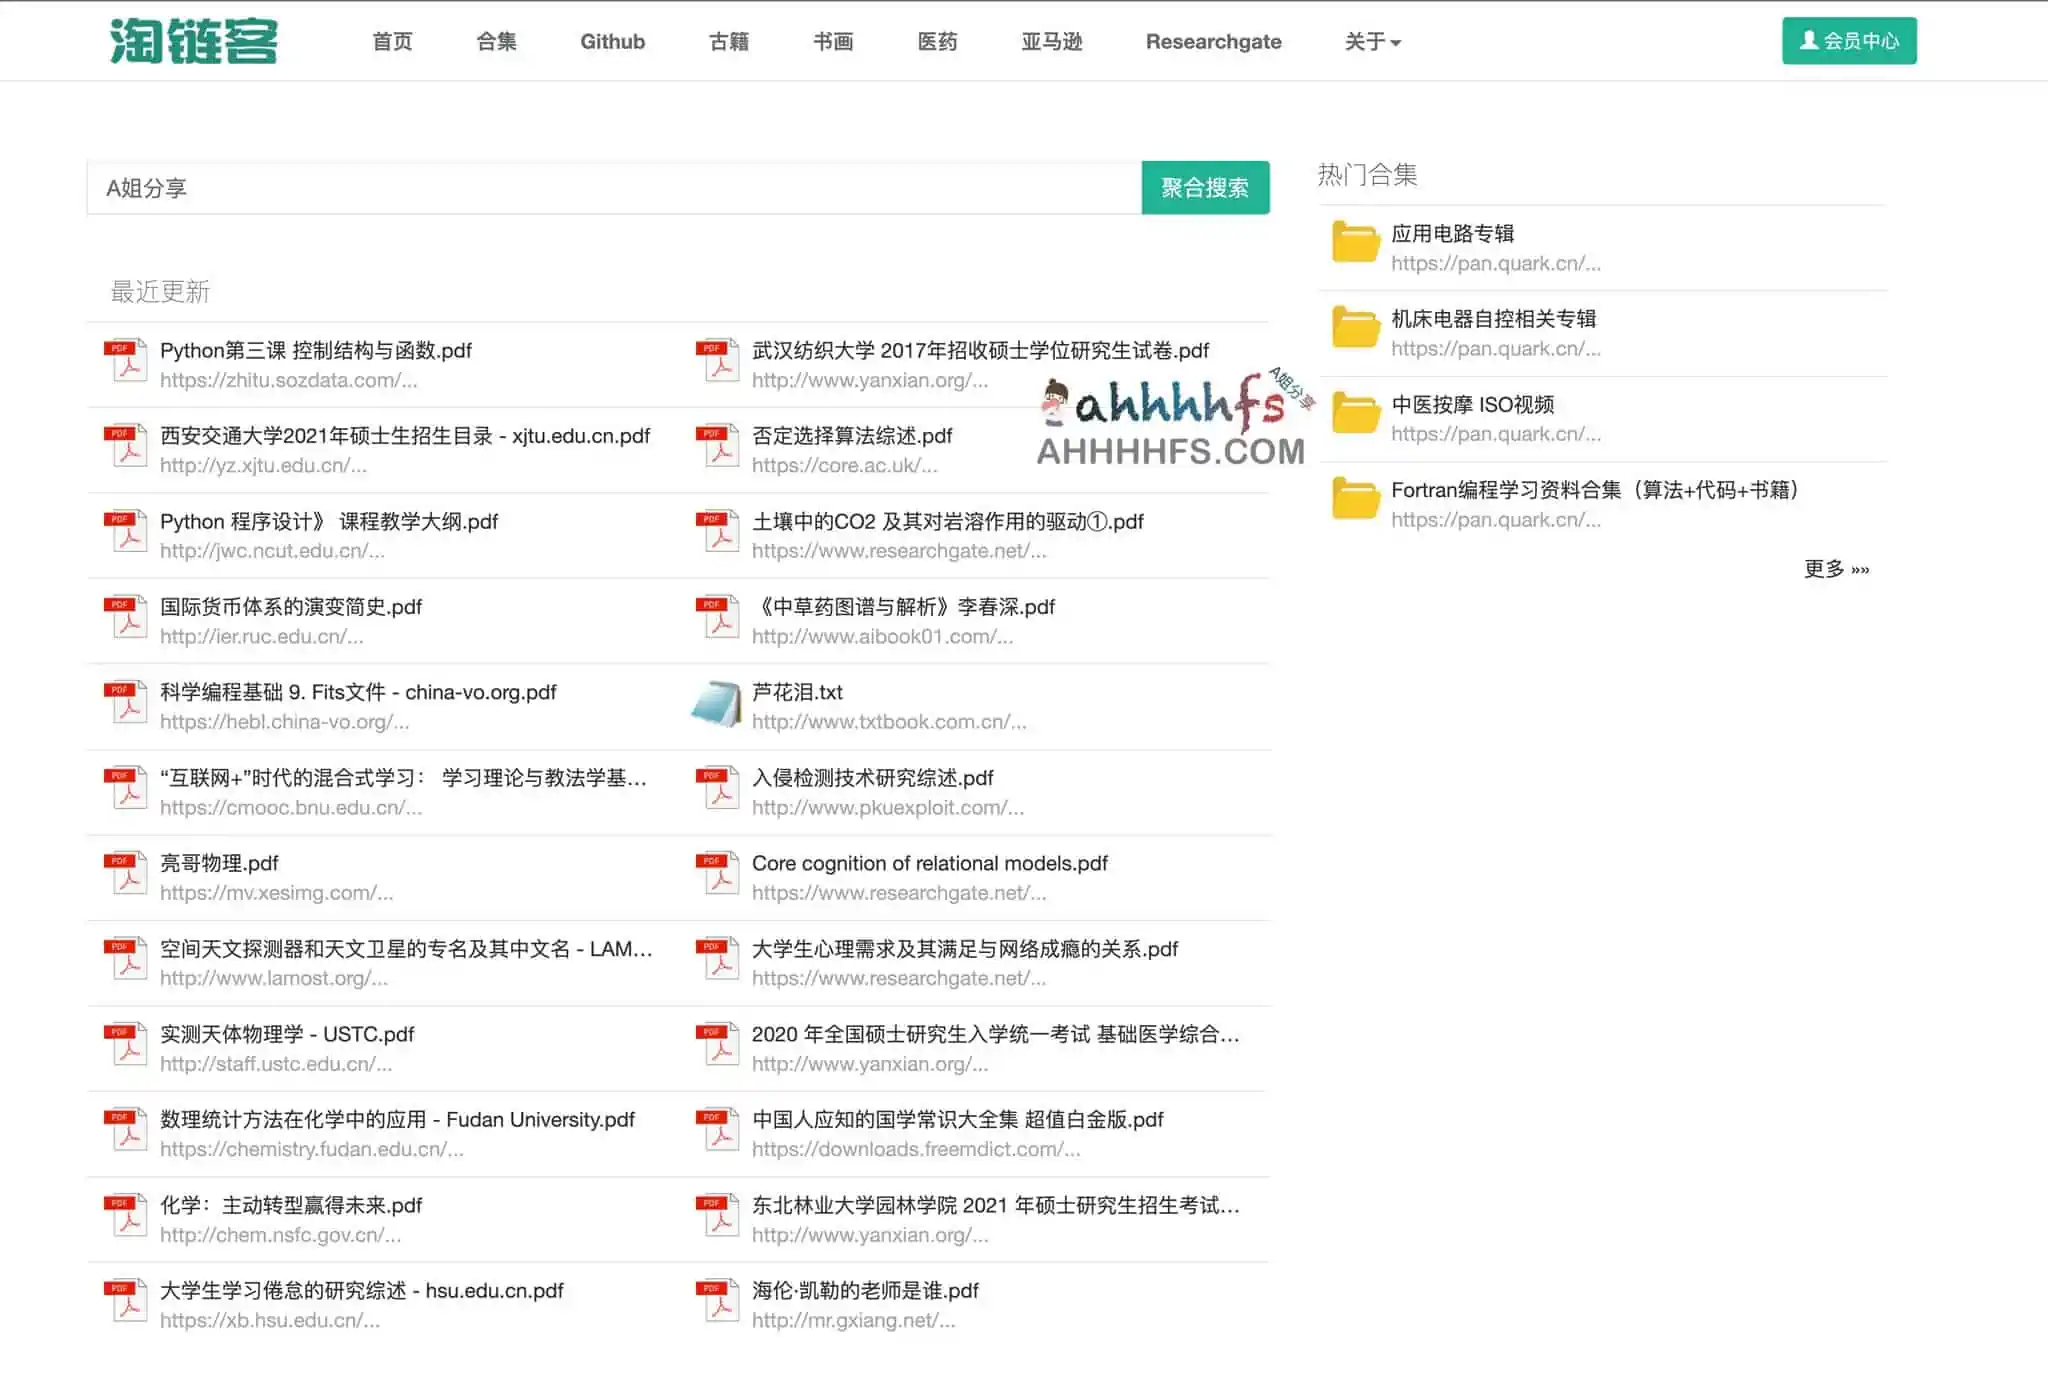Open the 入侵检测技术研究综述.pdf link

coord(871,777)
